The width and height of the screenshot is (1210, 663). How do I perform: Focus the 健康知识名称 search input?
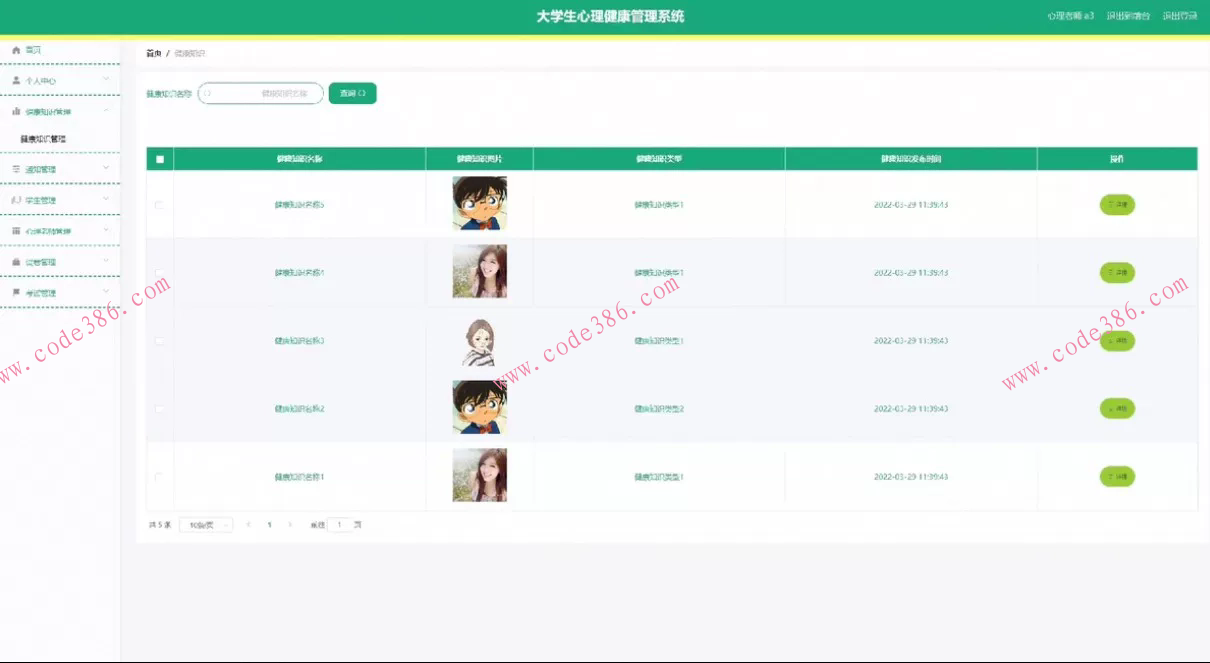click(x=261, y=93)
